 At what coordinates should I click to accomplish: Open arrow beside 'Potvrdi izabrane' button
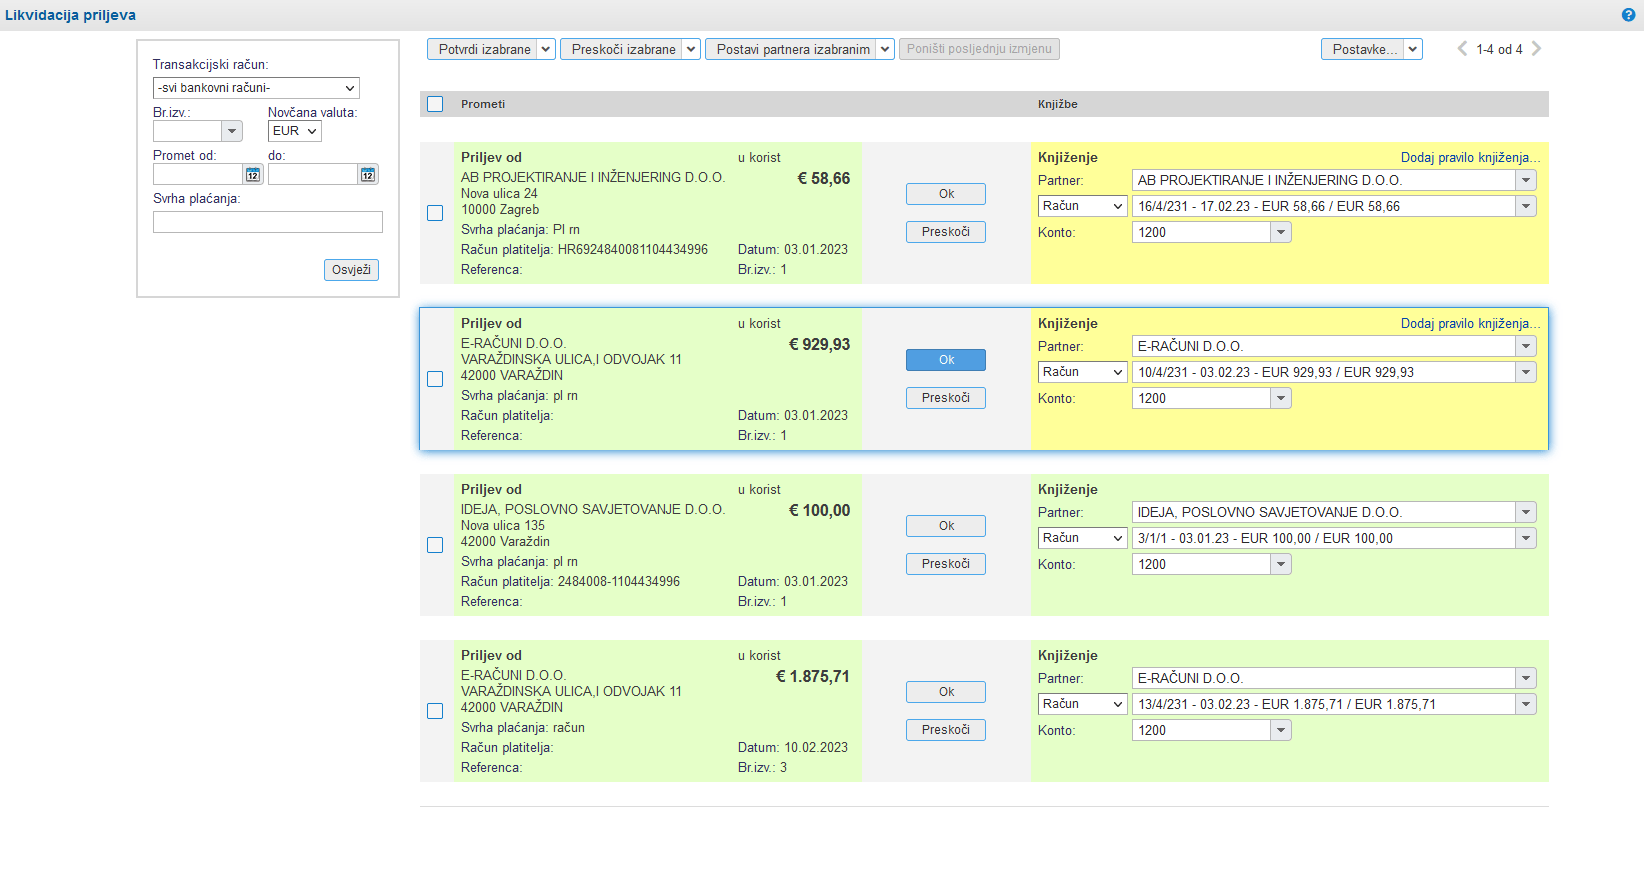[546, 49]
